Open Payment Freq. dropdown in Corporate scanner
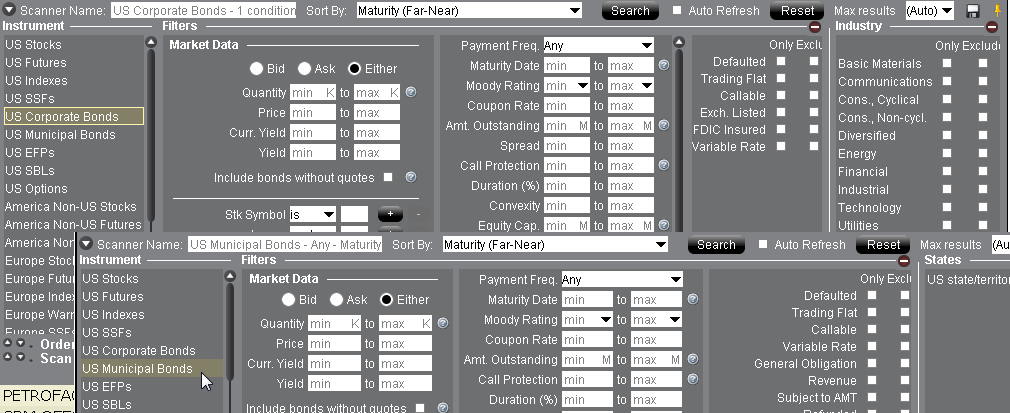 pyautogui.click(x=598, y=46)
